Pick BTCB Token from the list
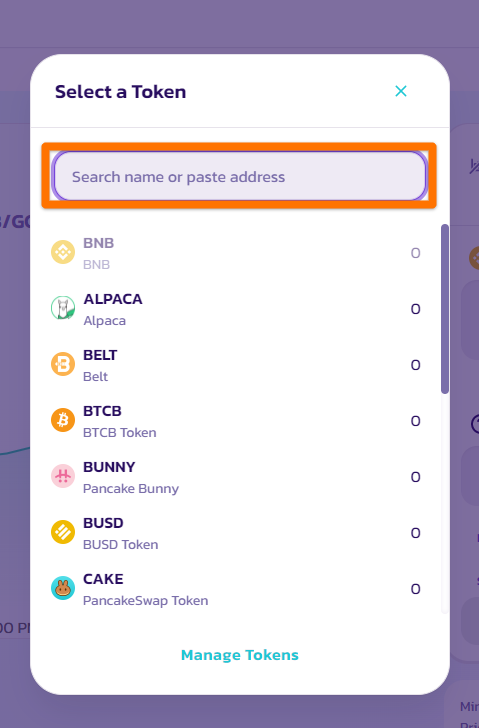The image size is (479, 728). pyautogui.click(x=236, y=421)
